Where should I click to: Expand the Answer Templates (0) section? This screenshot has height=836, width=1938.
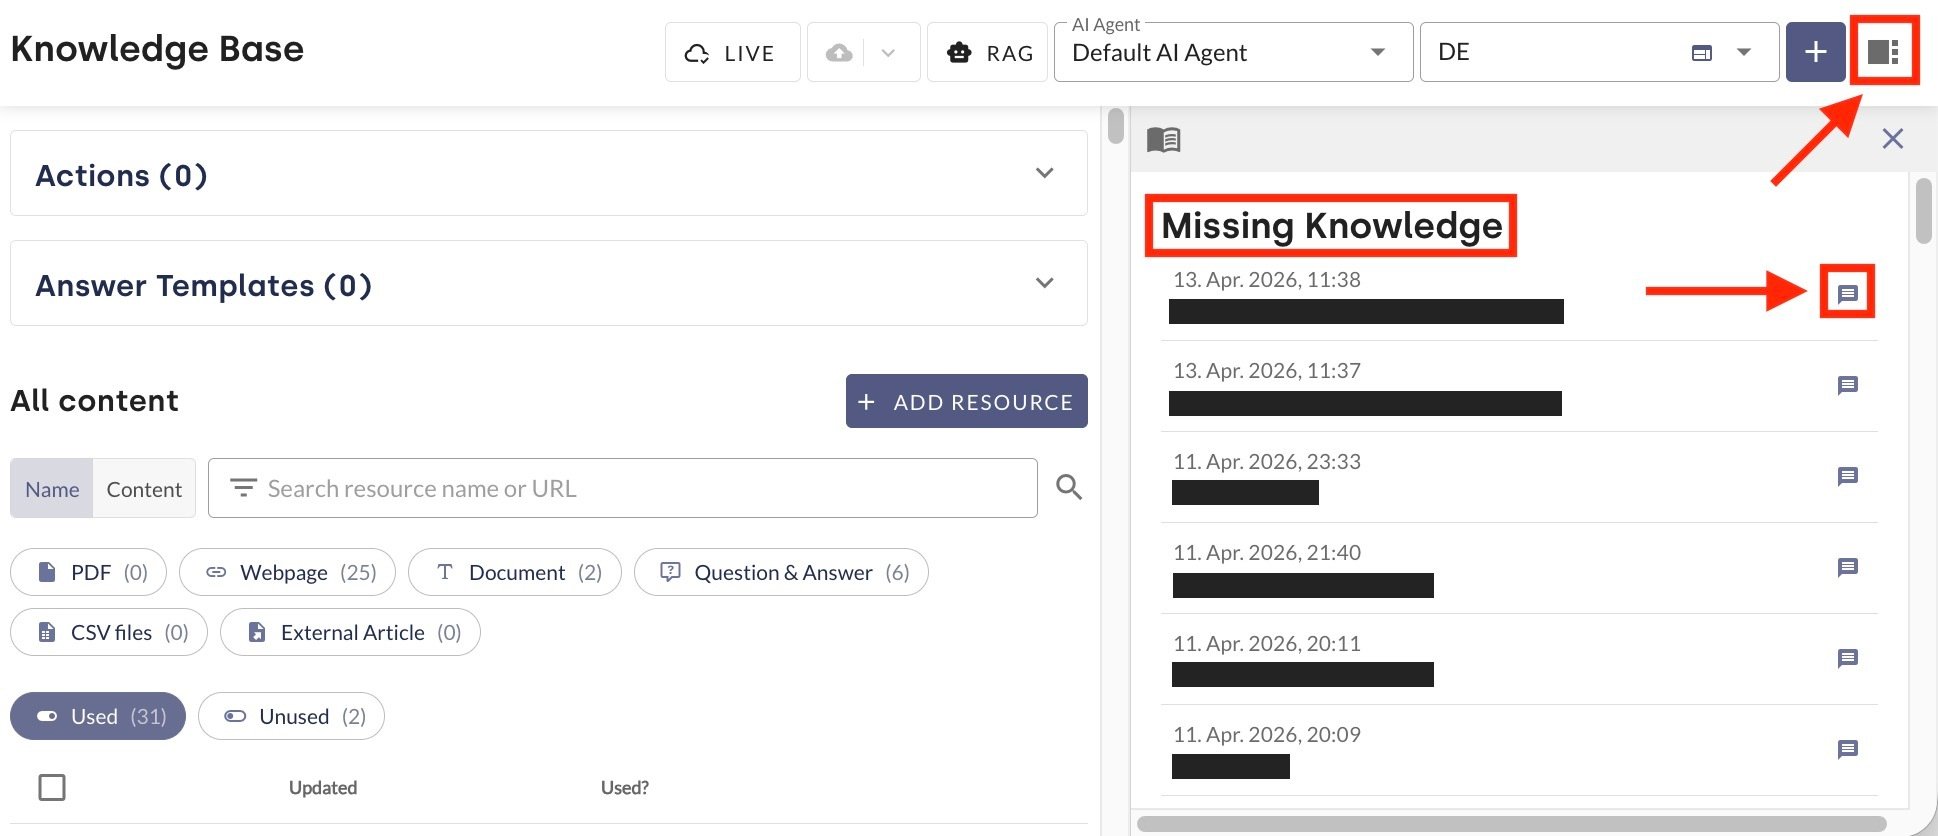[1044, 283]
